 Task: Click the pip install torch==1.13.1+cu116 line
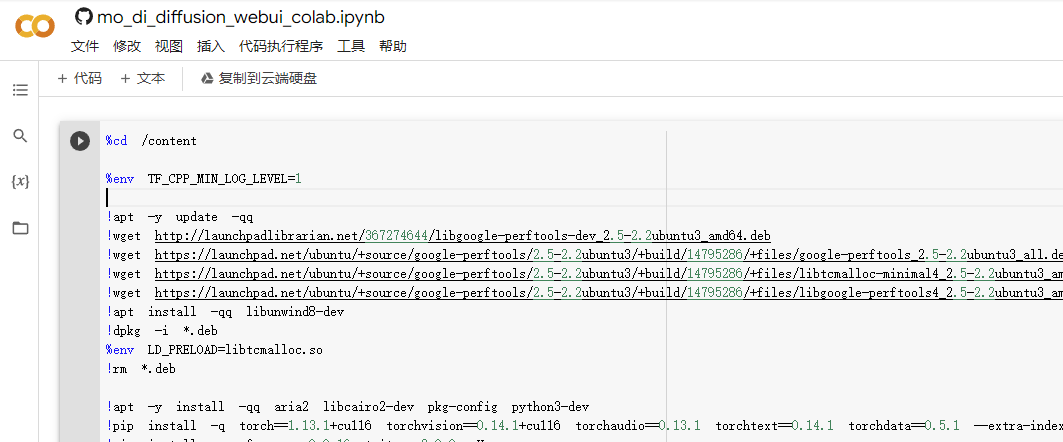click(x=584, y=426)
